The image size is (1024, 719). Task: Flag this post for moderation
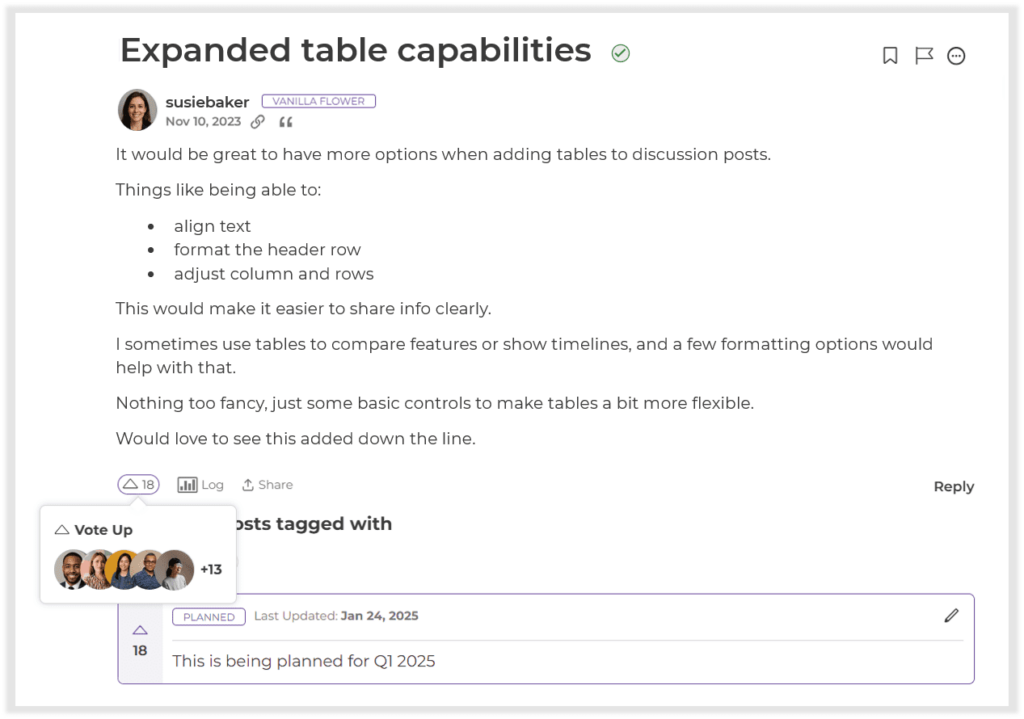(925, 56)
